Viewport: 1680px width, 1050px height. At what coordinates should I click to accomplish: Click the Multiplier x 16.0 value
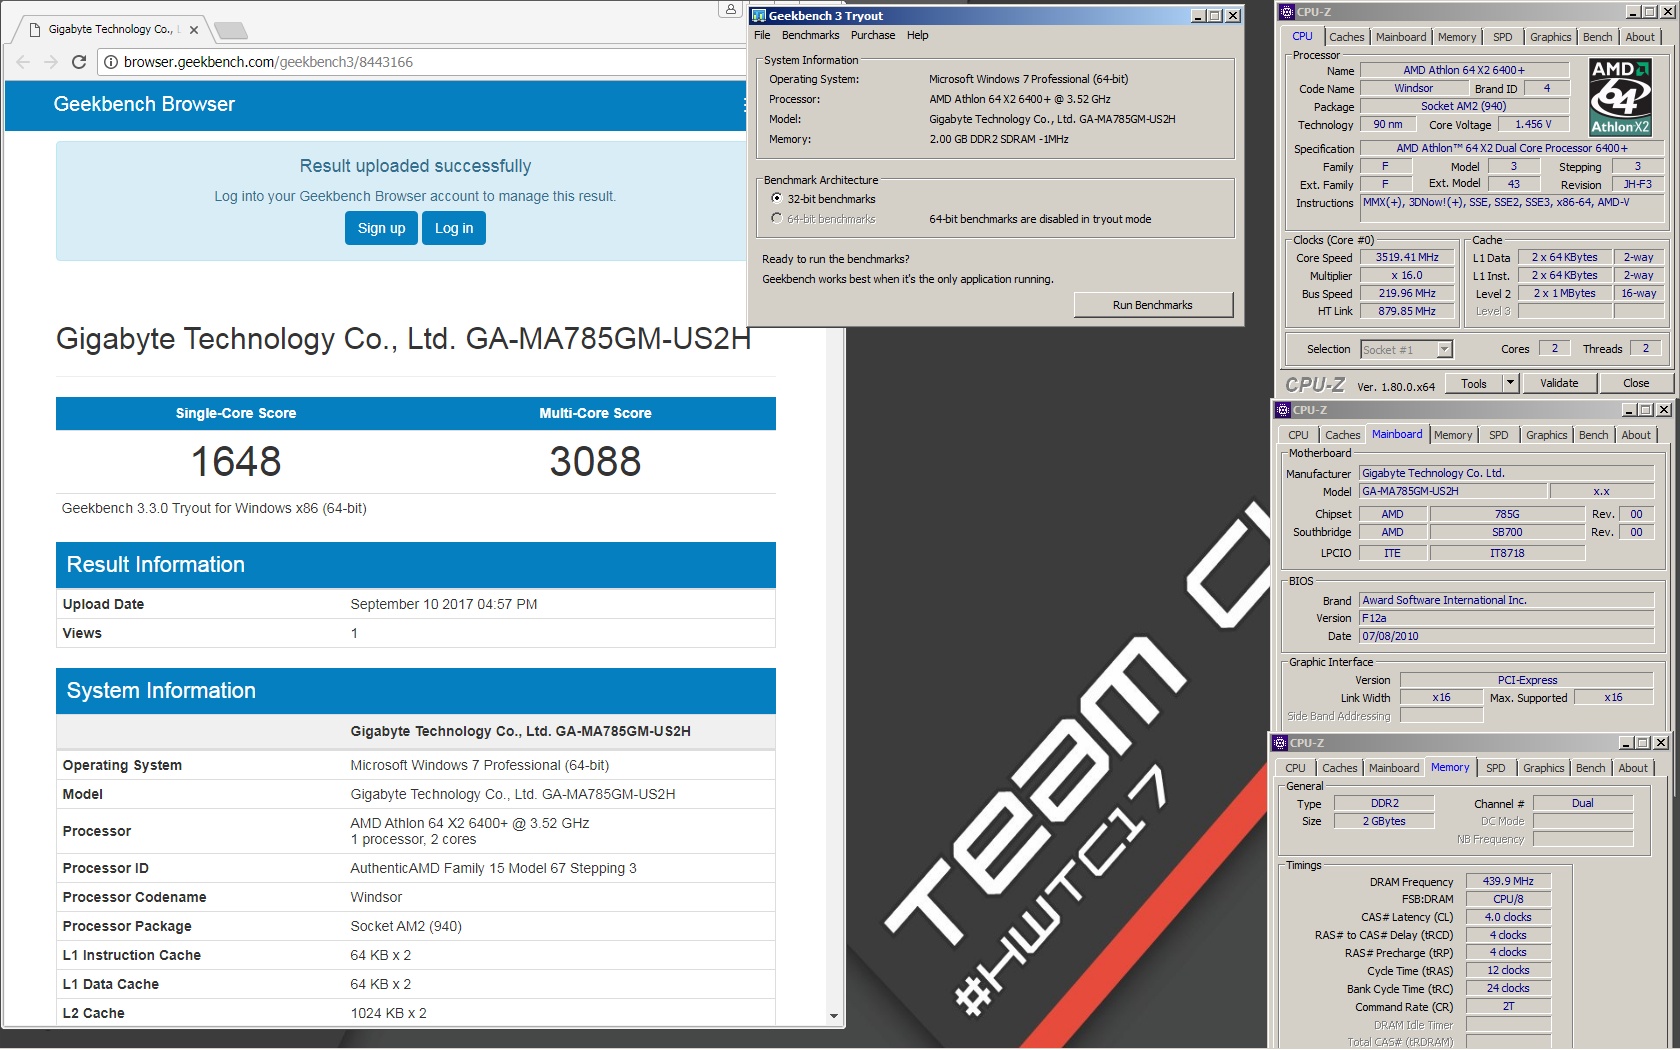(x=1406, y=275)
